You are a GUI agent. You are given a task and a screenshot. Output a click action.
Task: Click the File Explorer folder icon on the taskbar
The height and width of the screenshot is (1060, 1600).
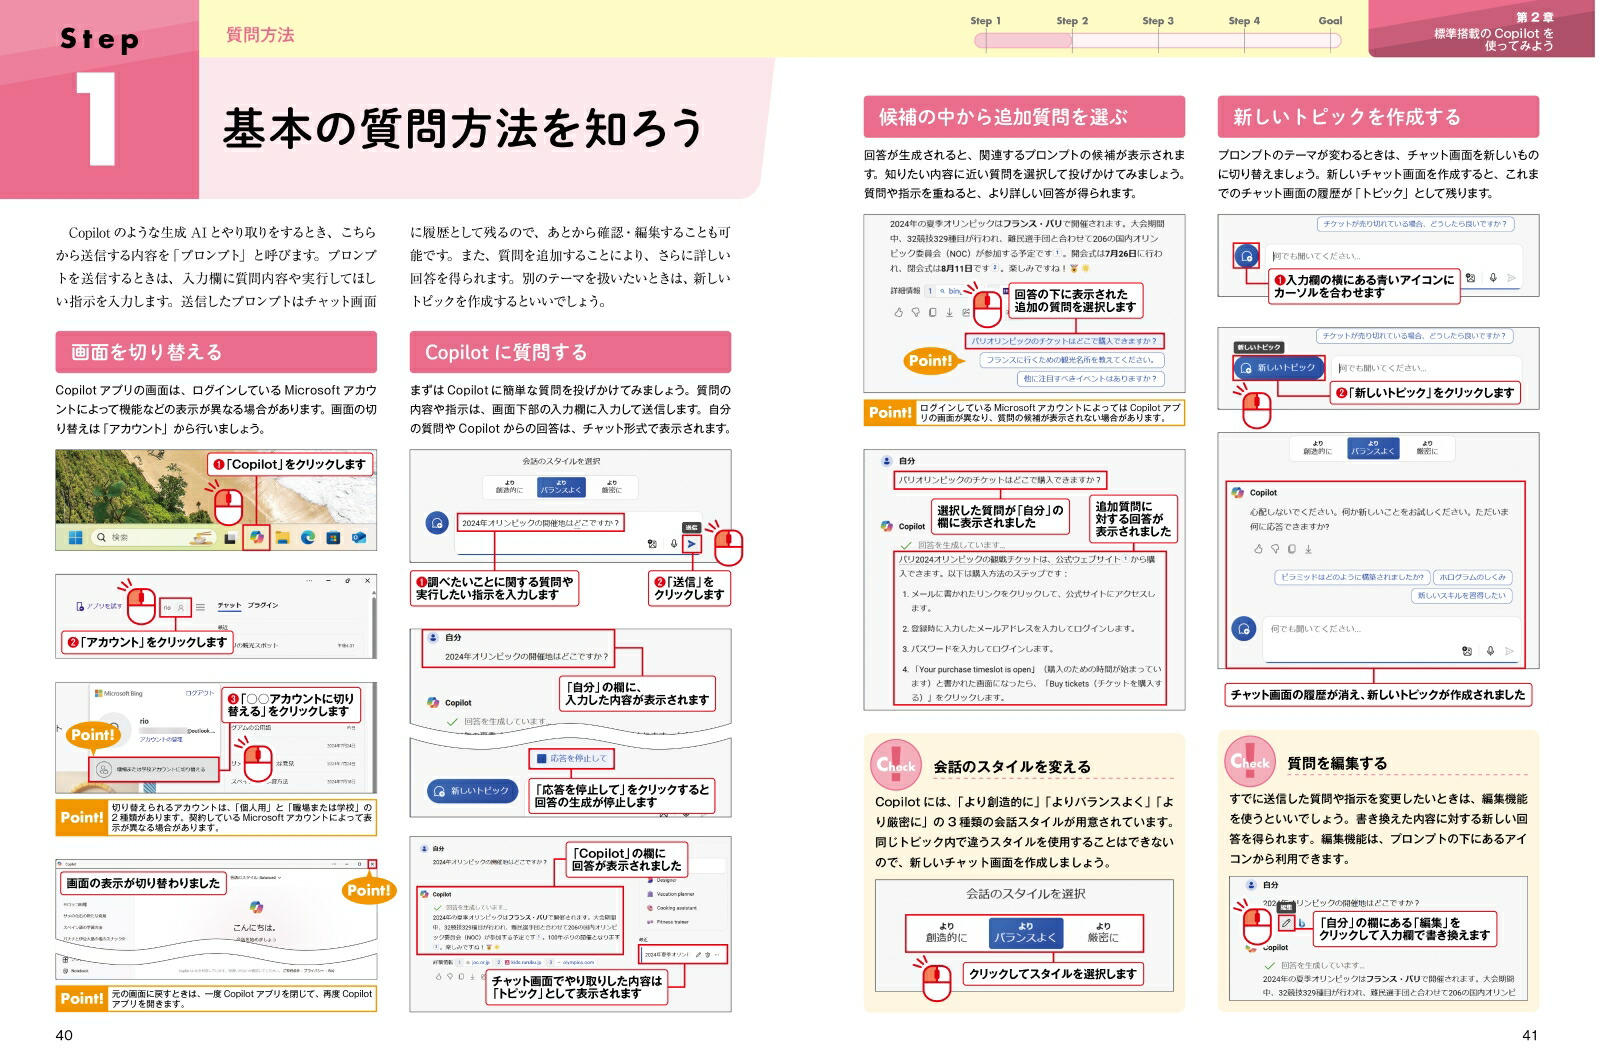click(283, 538)
